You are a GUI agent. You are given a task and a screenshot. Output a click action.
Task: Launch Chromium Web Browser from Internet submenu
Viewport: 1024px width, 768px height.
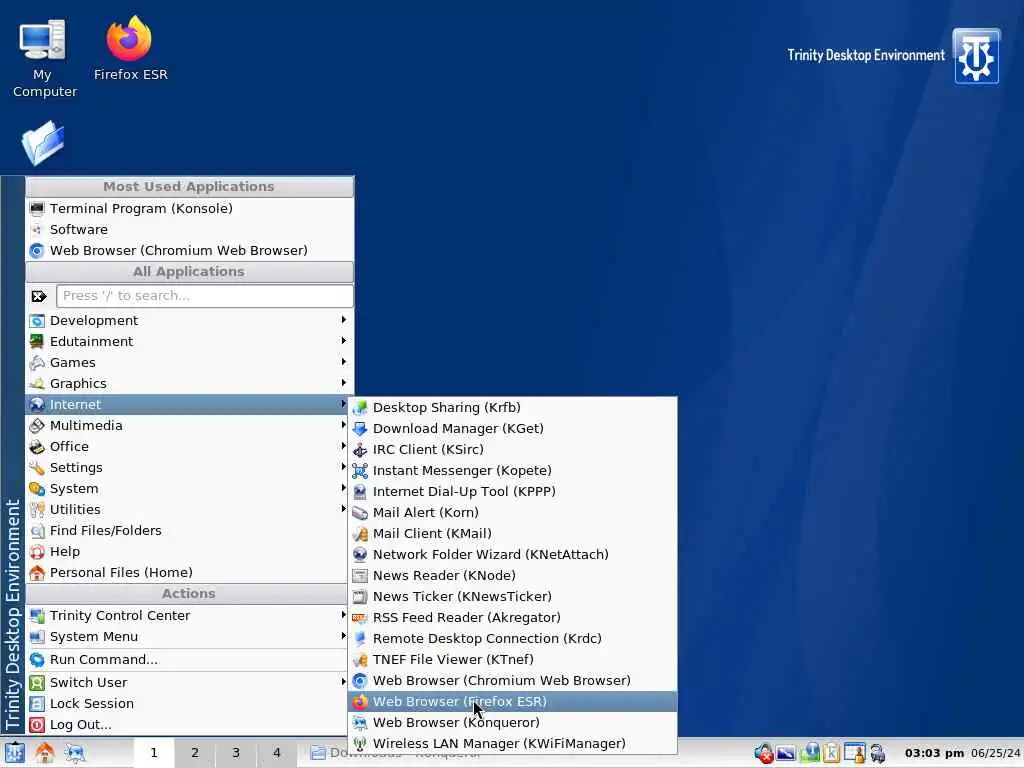513,680
